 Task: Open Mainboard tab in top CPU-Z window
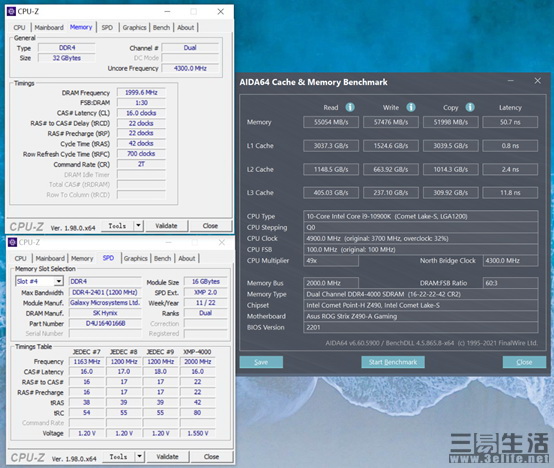coord(49,28)
